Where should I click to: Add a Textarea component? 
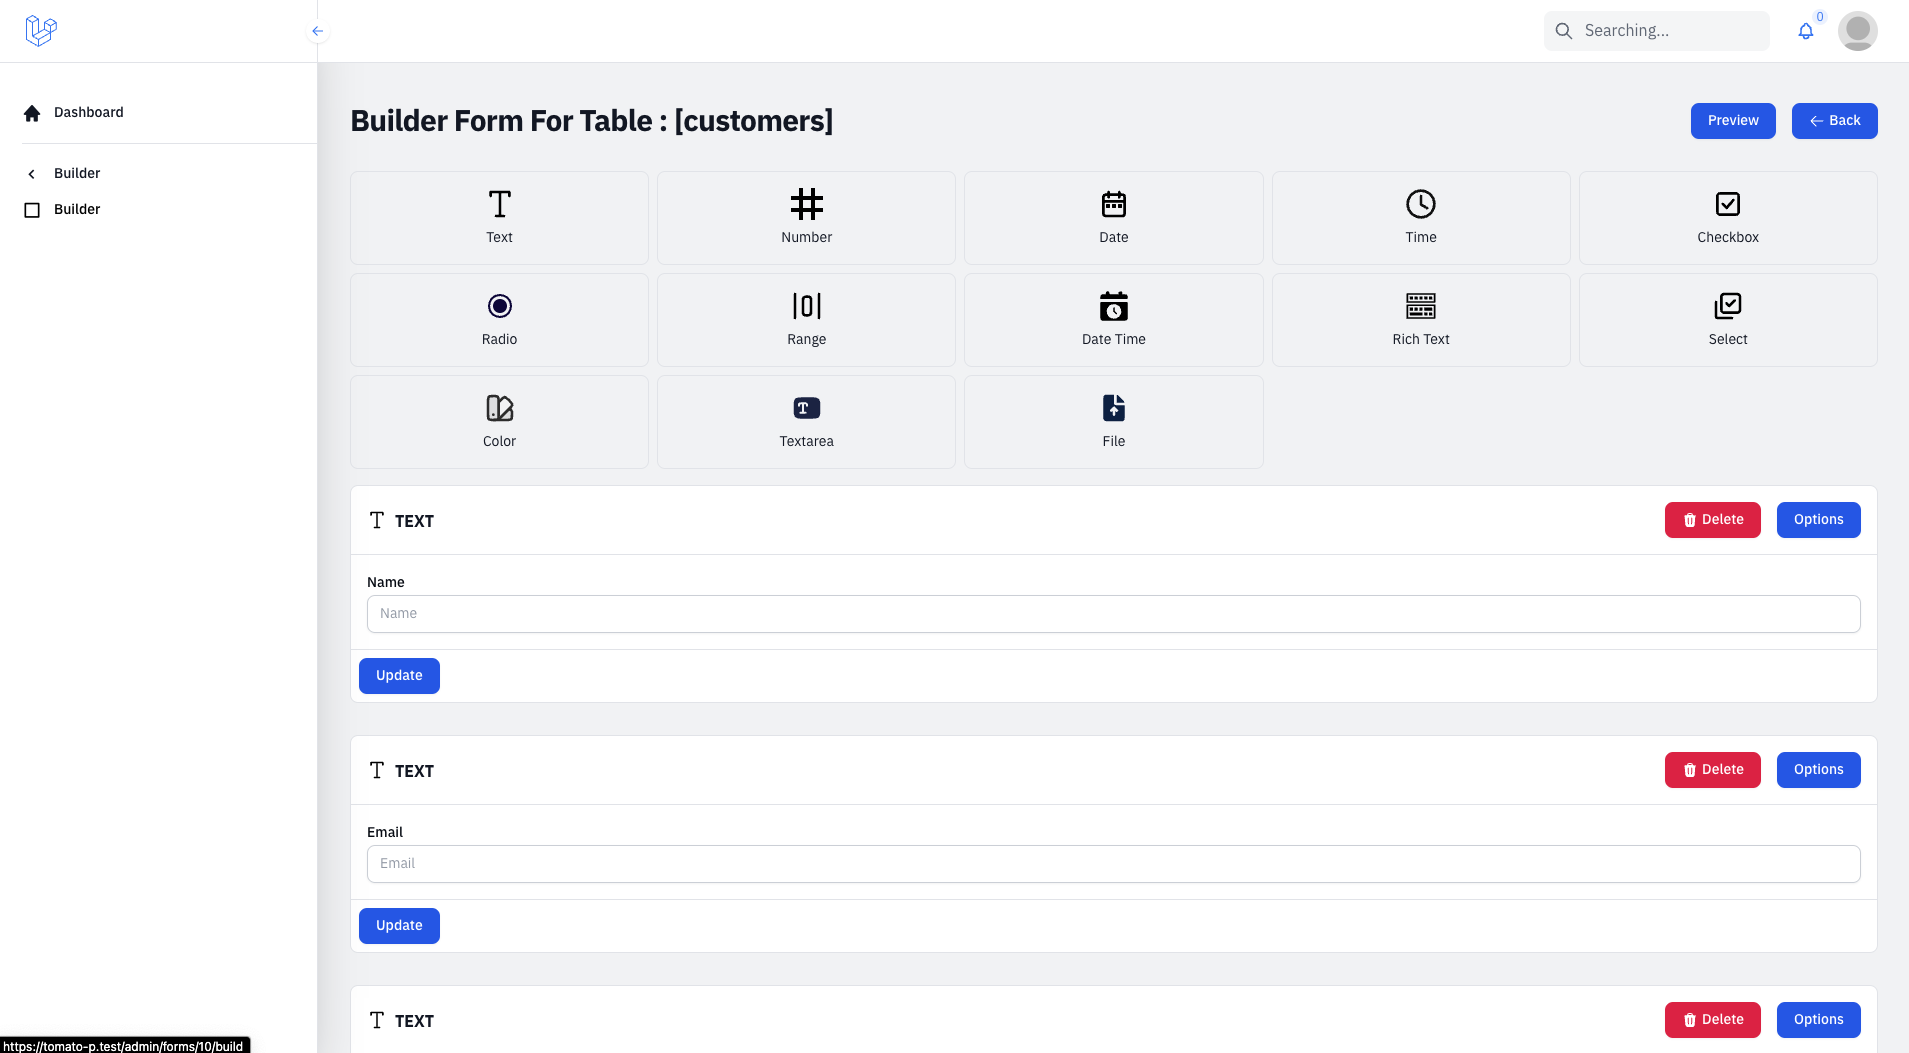tap(806, 422)
